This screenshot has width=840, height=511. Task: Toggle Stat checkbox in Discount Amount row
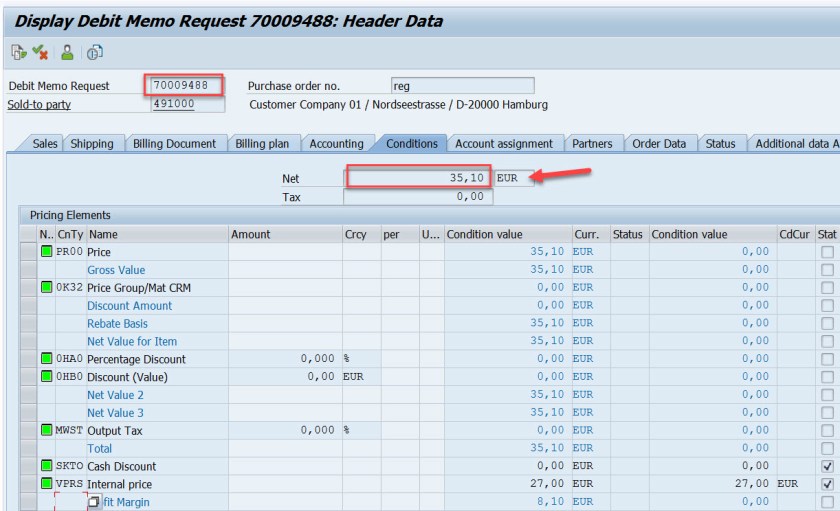(827, 305)
